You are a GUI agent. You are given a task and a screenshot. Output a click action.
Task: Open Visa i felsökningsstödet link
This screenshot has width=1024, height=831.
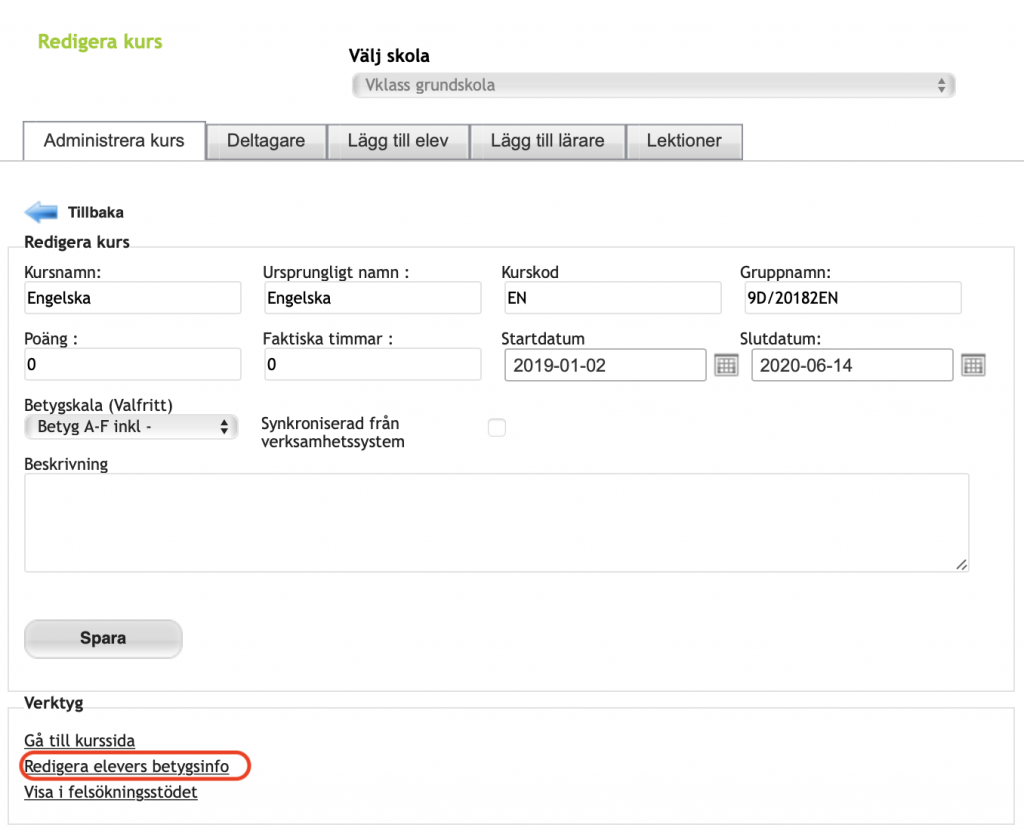click(111, 792)
